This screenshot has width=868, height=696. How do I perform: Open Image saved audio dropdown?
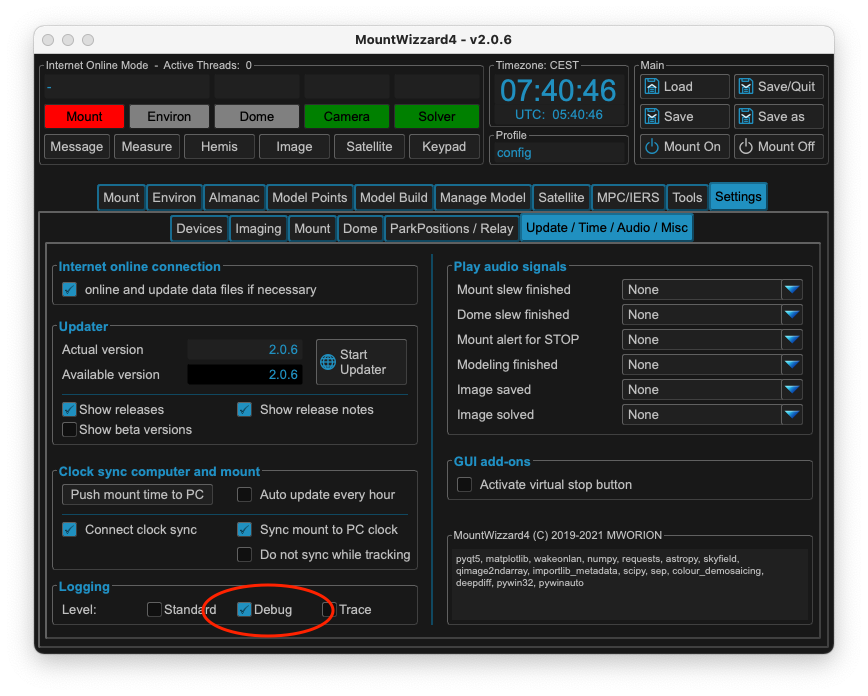[x=712, y=389]
